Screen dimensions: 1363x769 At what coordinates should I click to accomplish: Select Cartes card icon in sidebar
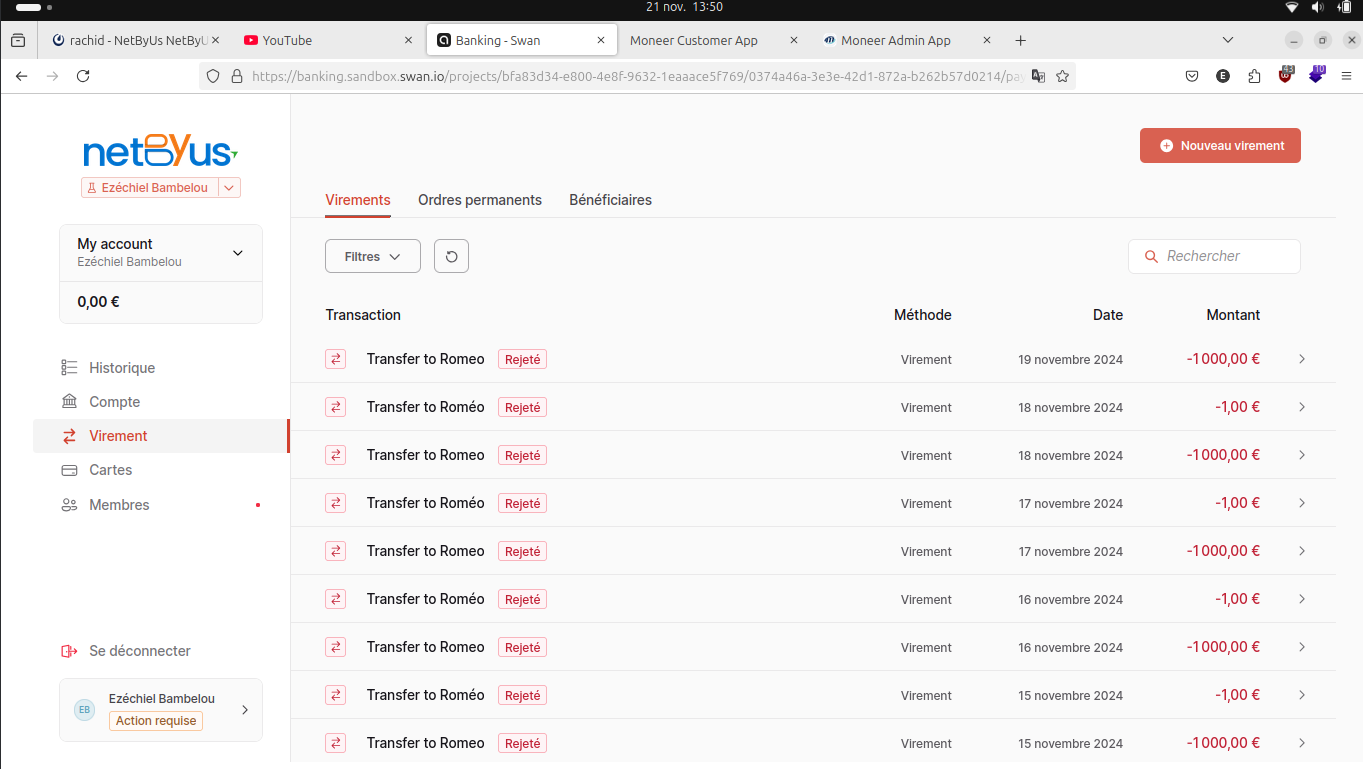click(x=69, y=470)
